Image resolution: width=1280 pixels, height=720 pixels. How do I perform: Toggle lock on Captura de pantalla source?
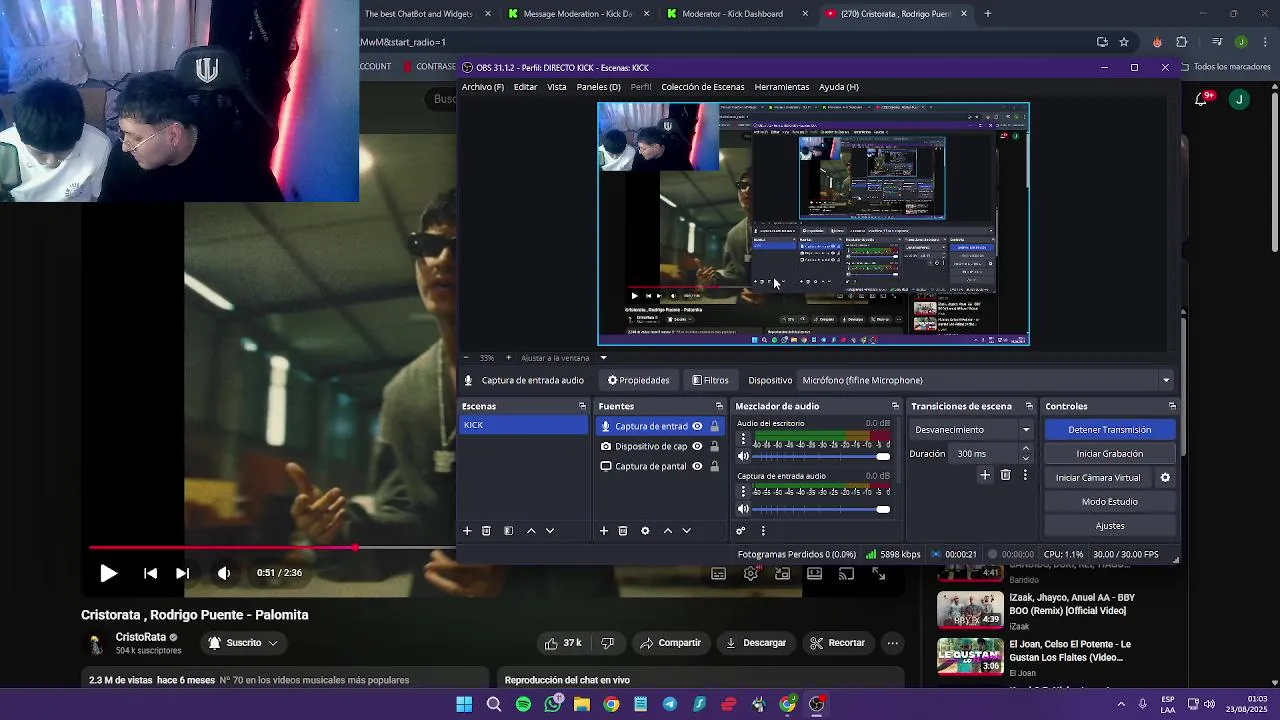point(714,467)
